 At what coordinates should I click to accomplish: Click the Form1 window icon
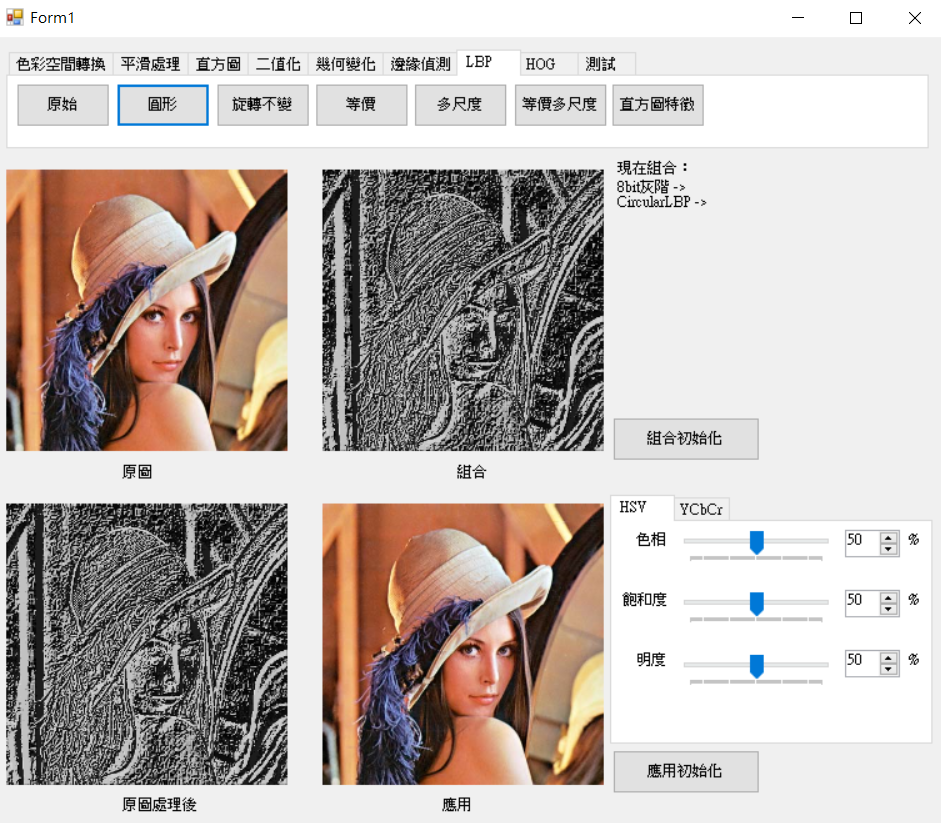[x=15, y=17]
